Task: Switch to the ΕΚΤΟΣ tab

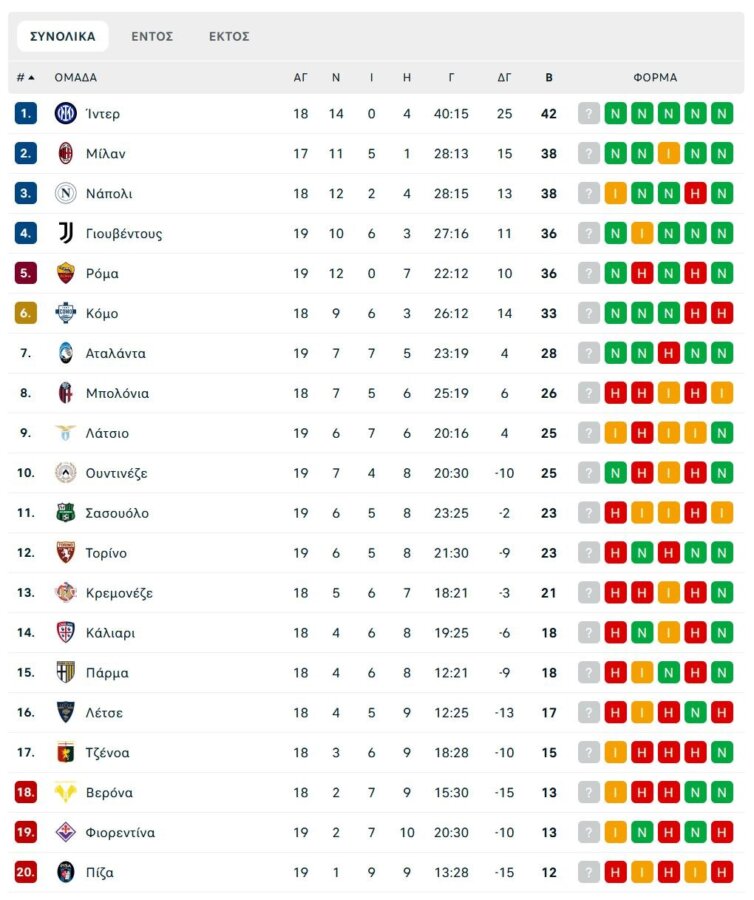Action: click(228, 36)
